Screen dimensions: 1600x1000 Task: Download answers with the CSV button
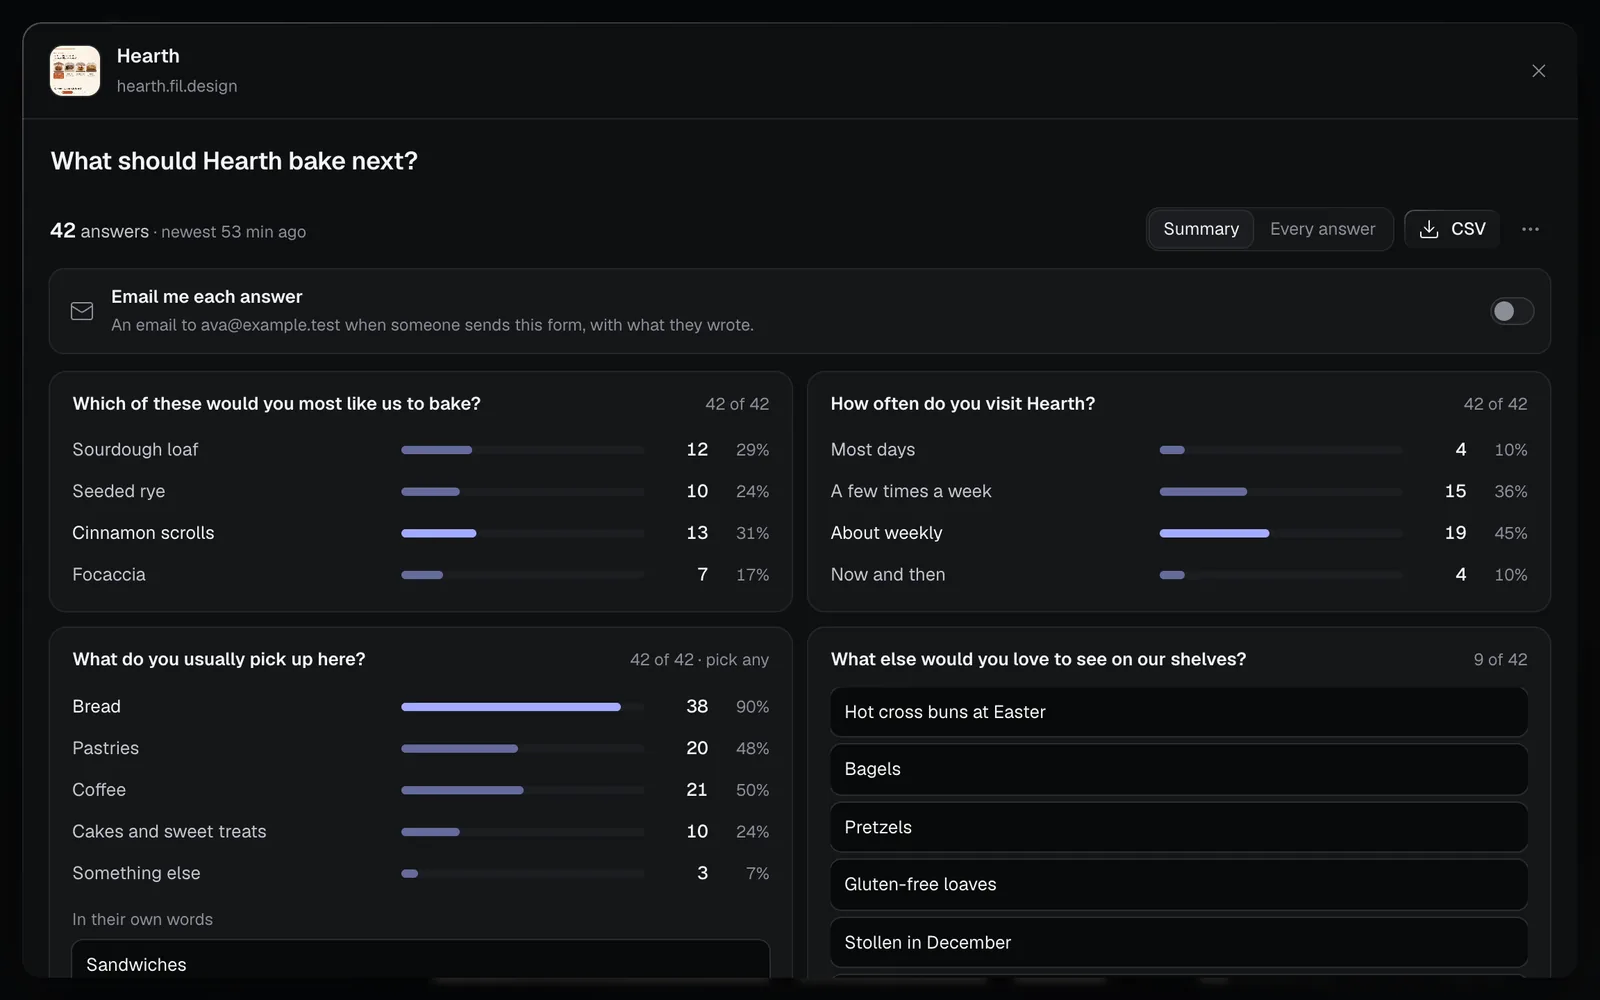(x=1452, y=229)
